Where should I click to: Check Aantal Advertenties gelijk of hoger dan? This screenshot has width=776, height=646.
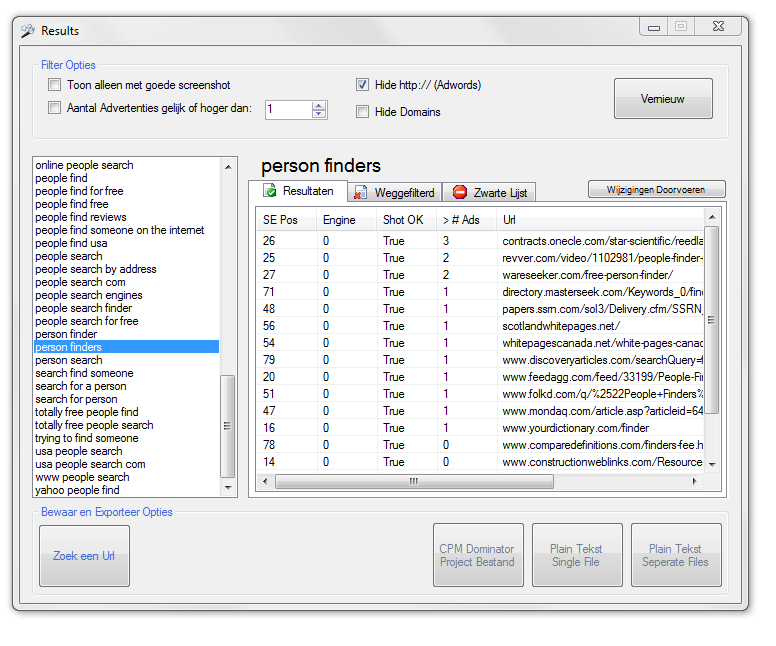(55, 108)
